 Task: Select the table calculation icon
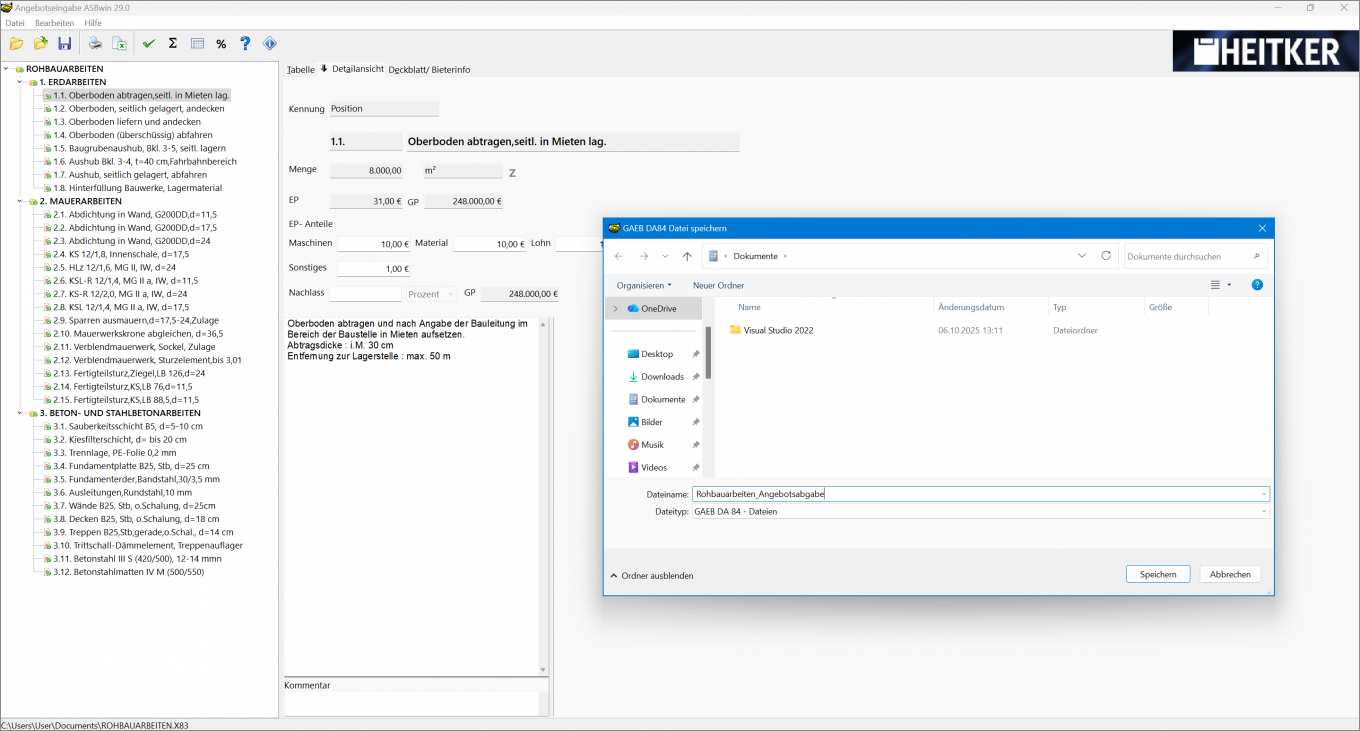tap(195, 43)
